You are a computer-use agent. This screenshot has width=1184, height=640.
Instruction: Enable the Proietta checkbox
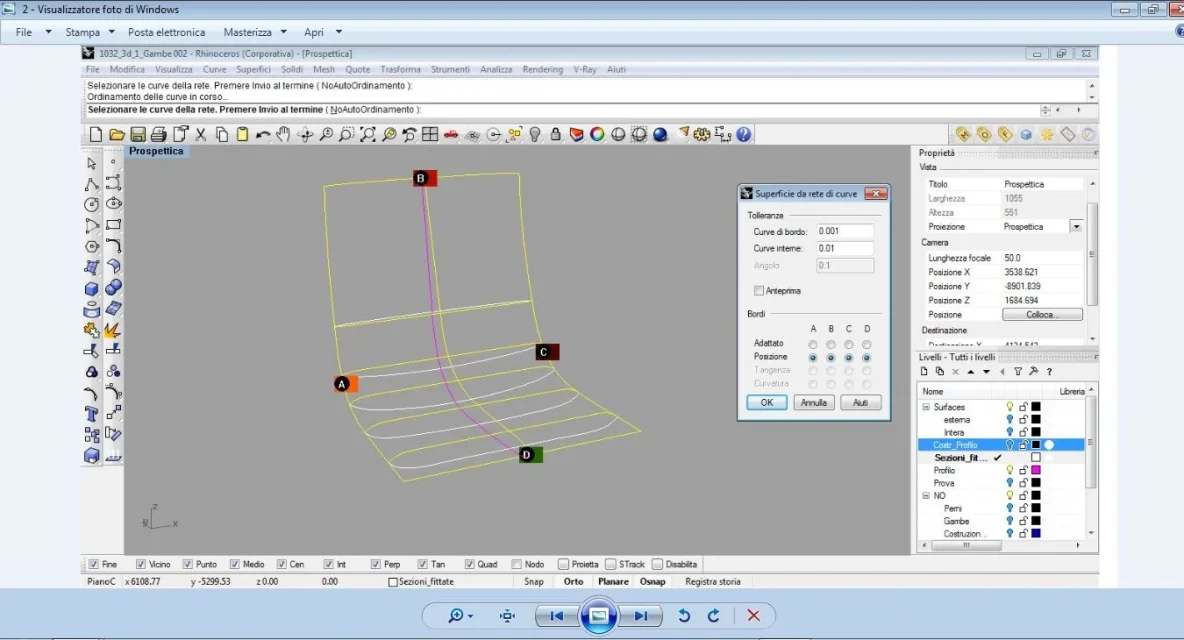(563, 564)
